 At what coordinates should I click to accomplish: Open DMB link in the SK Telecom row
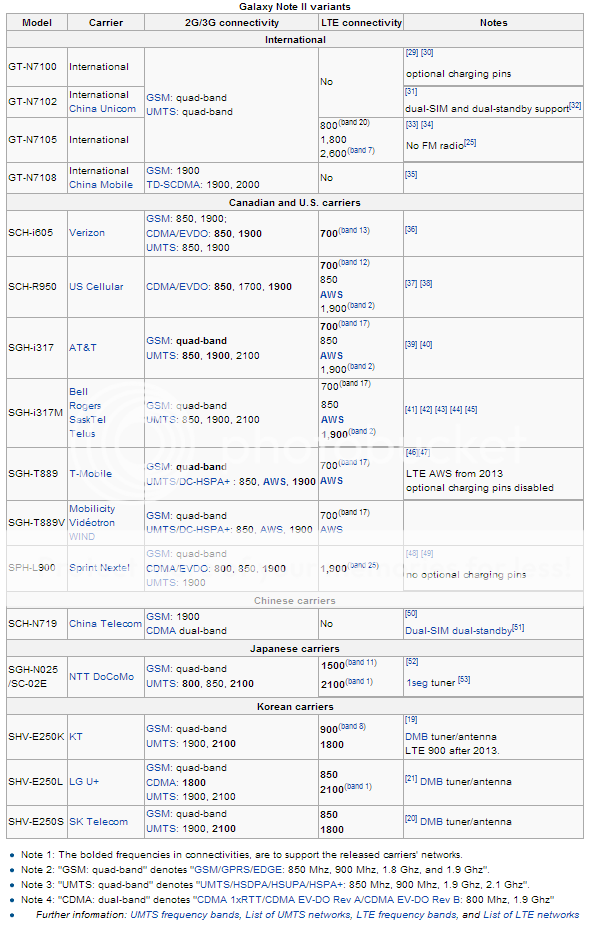tap(432, 822)
